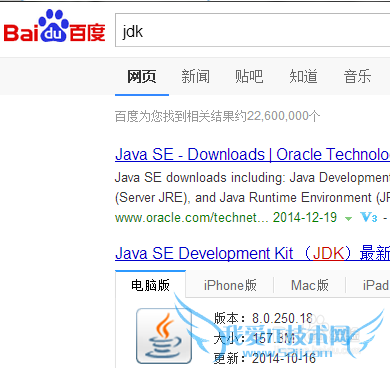The height and width of the screenshot is (368, 390).
Task: Click the Java coffee cup icon
Action: 164,336
